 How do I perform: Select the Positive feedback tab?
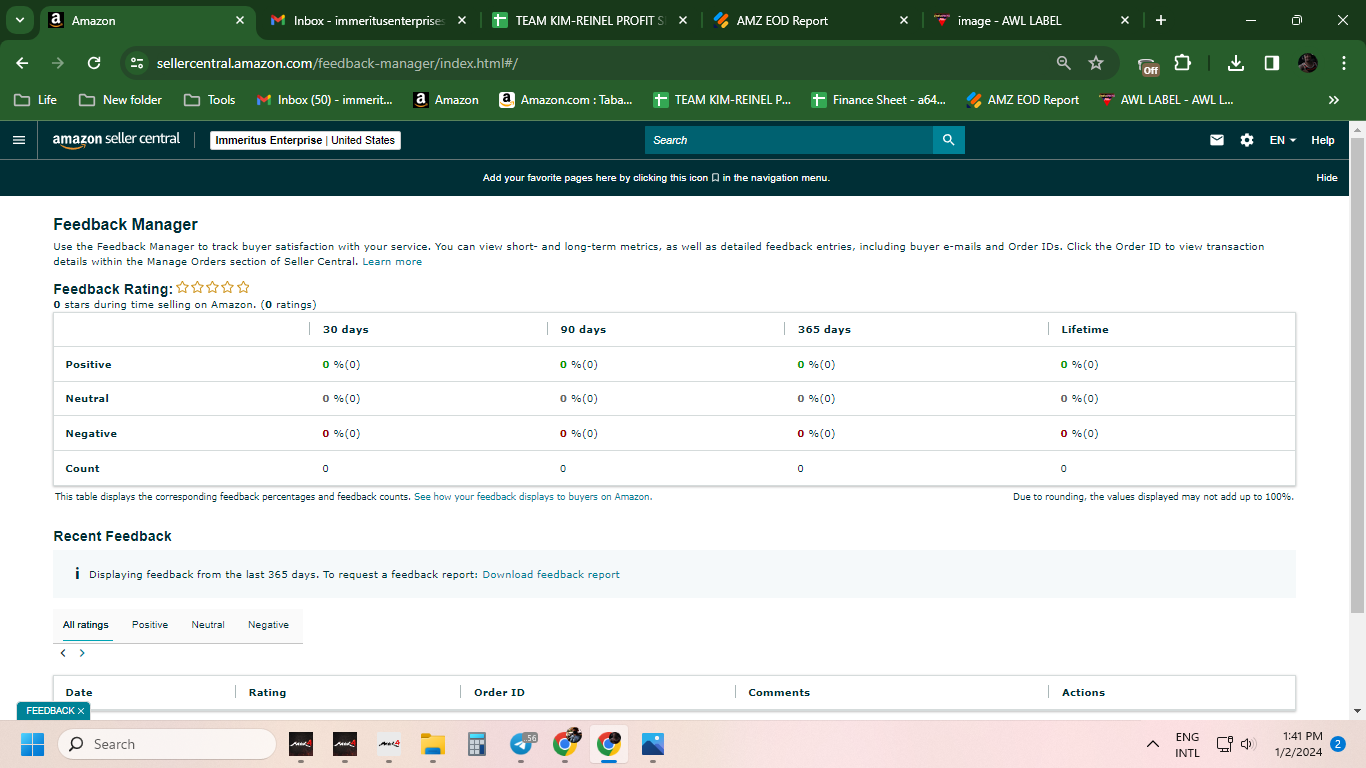pos(150,625)
